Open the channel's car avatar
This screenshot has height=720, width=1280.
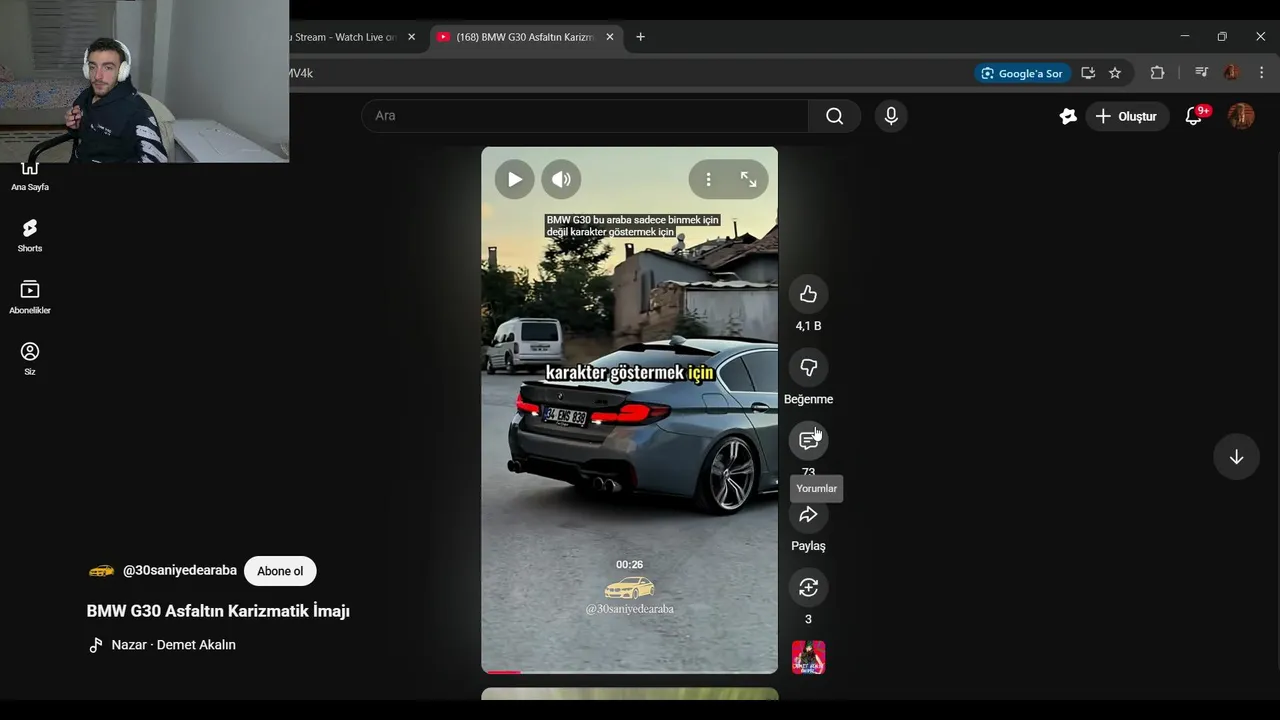pos(101,571)
